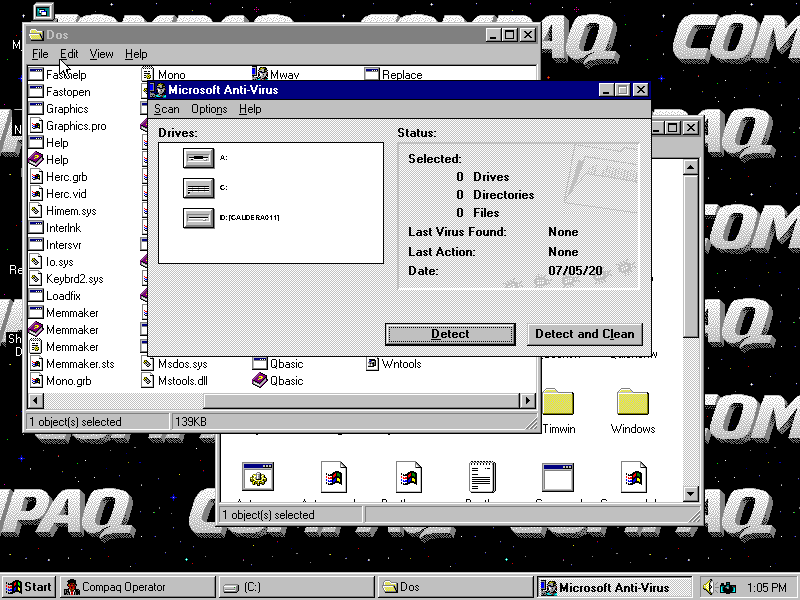The image size is (800, 600).
Task: Select the Interlnk program icon
Action: pos(36,228)
